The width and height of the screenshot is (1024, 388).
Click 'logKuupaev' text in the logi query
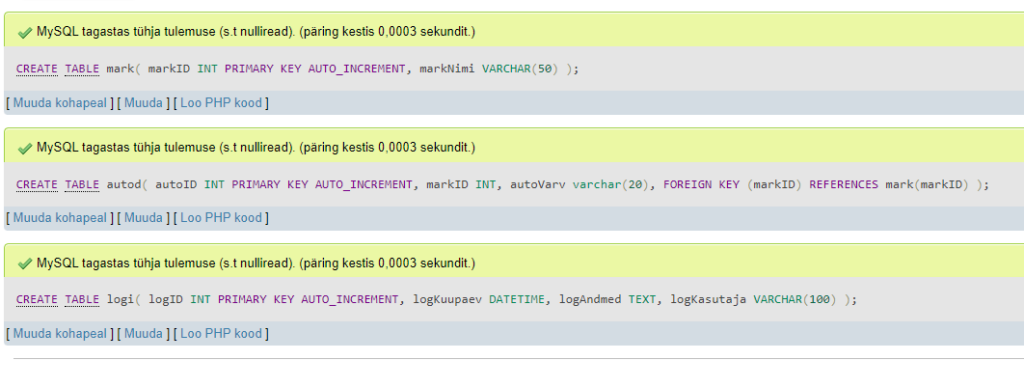click(447, 299)
